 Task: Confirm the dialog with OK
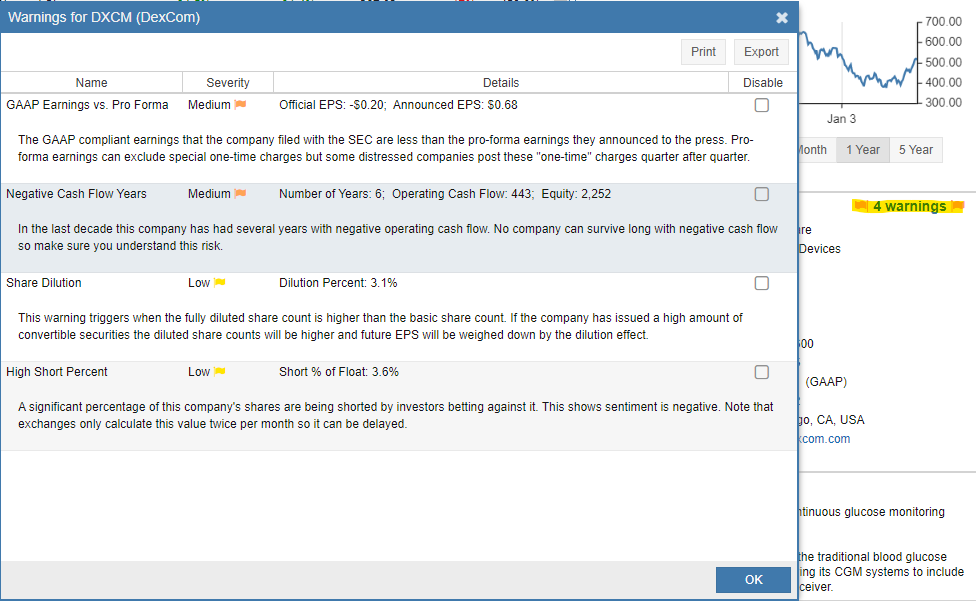[x=753, y=580]
